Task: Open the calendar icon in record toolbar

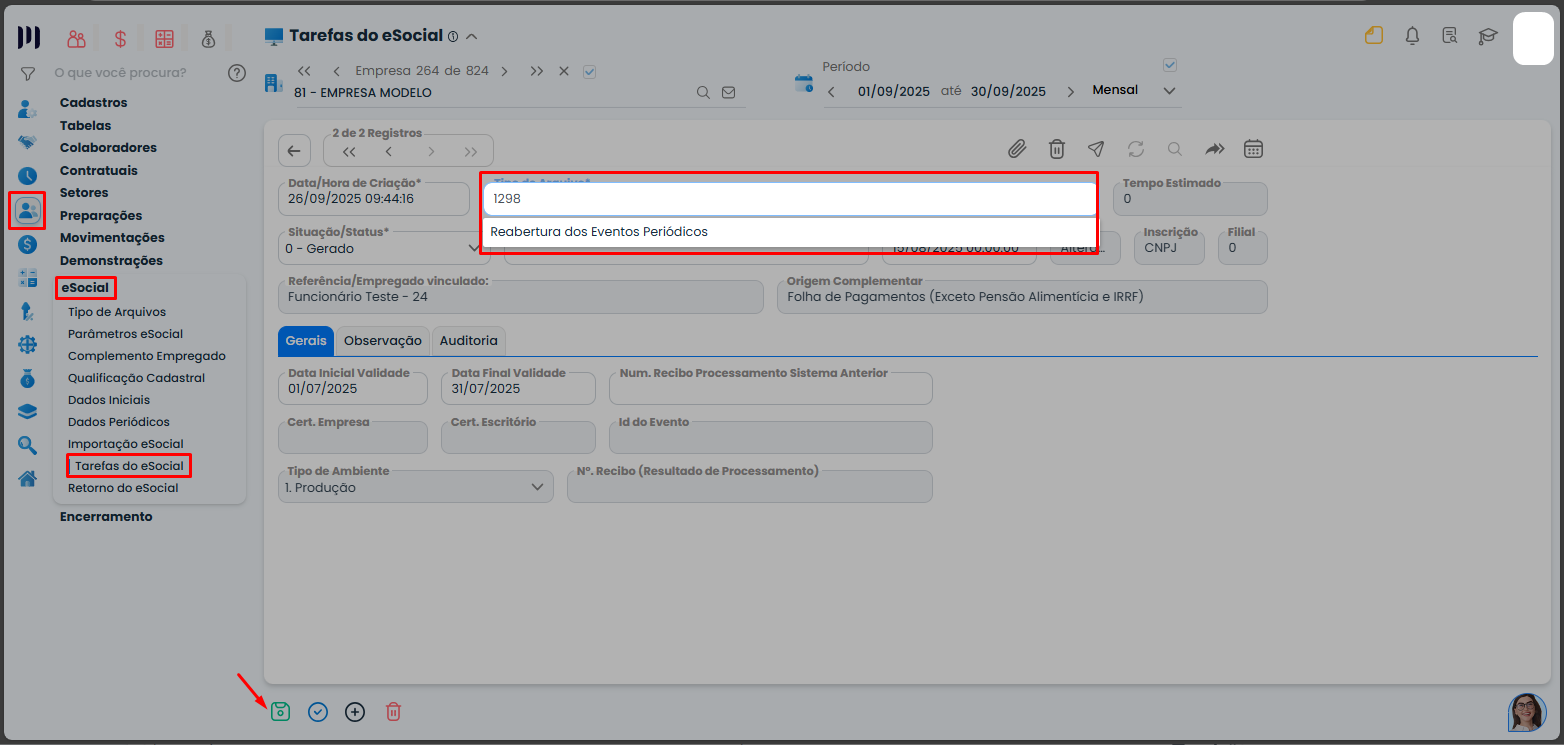Action: pyautogui.click(x=1253, y=149)
